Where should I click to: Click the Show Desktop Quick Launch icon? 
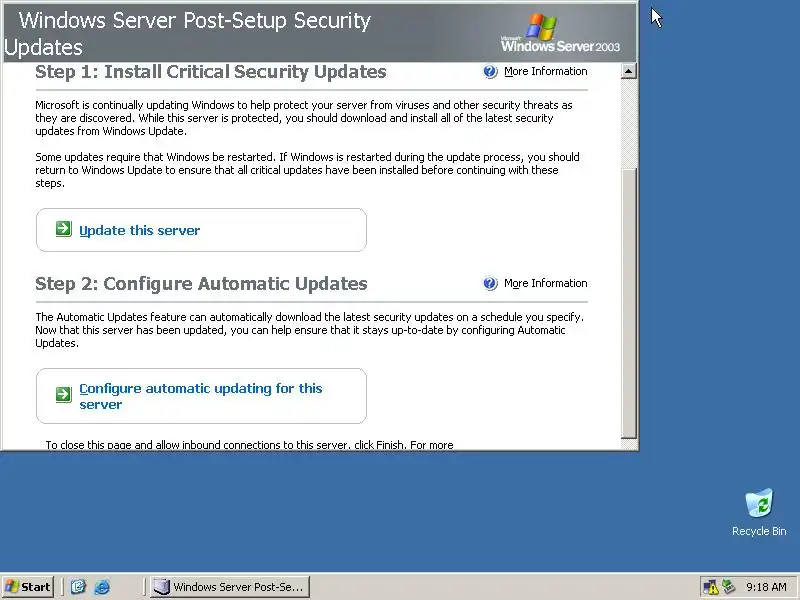(x=78, y=587)
